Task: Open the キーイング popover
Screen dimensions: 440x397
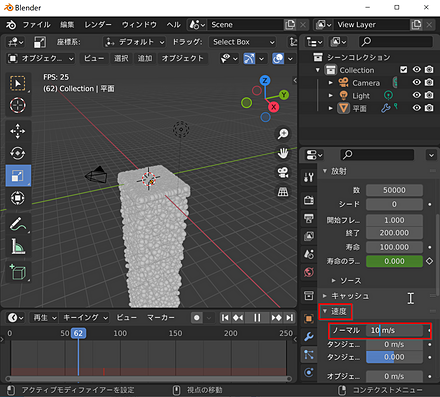Action: pyautogui.click(x=85, y=318)
